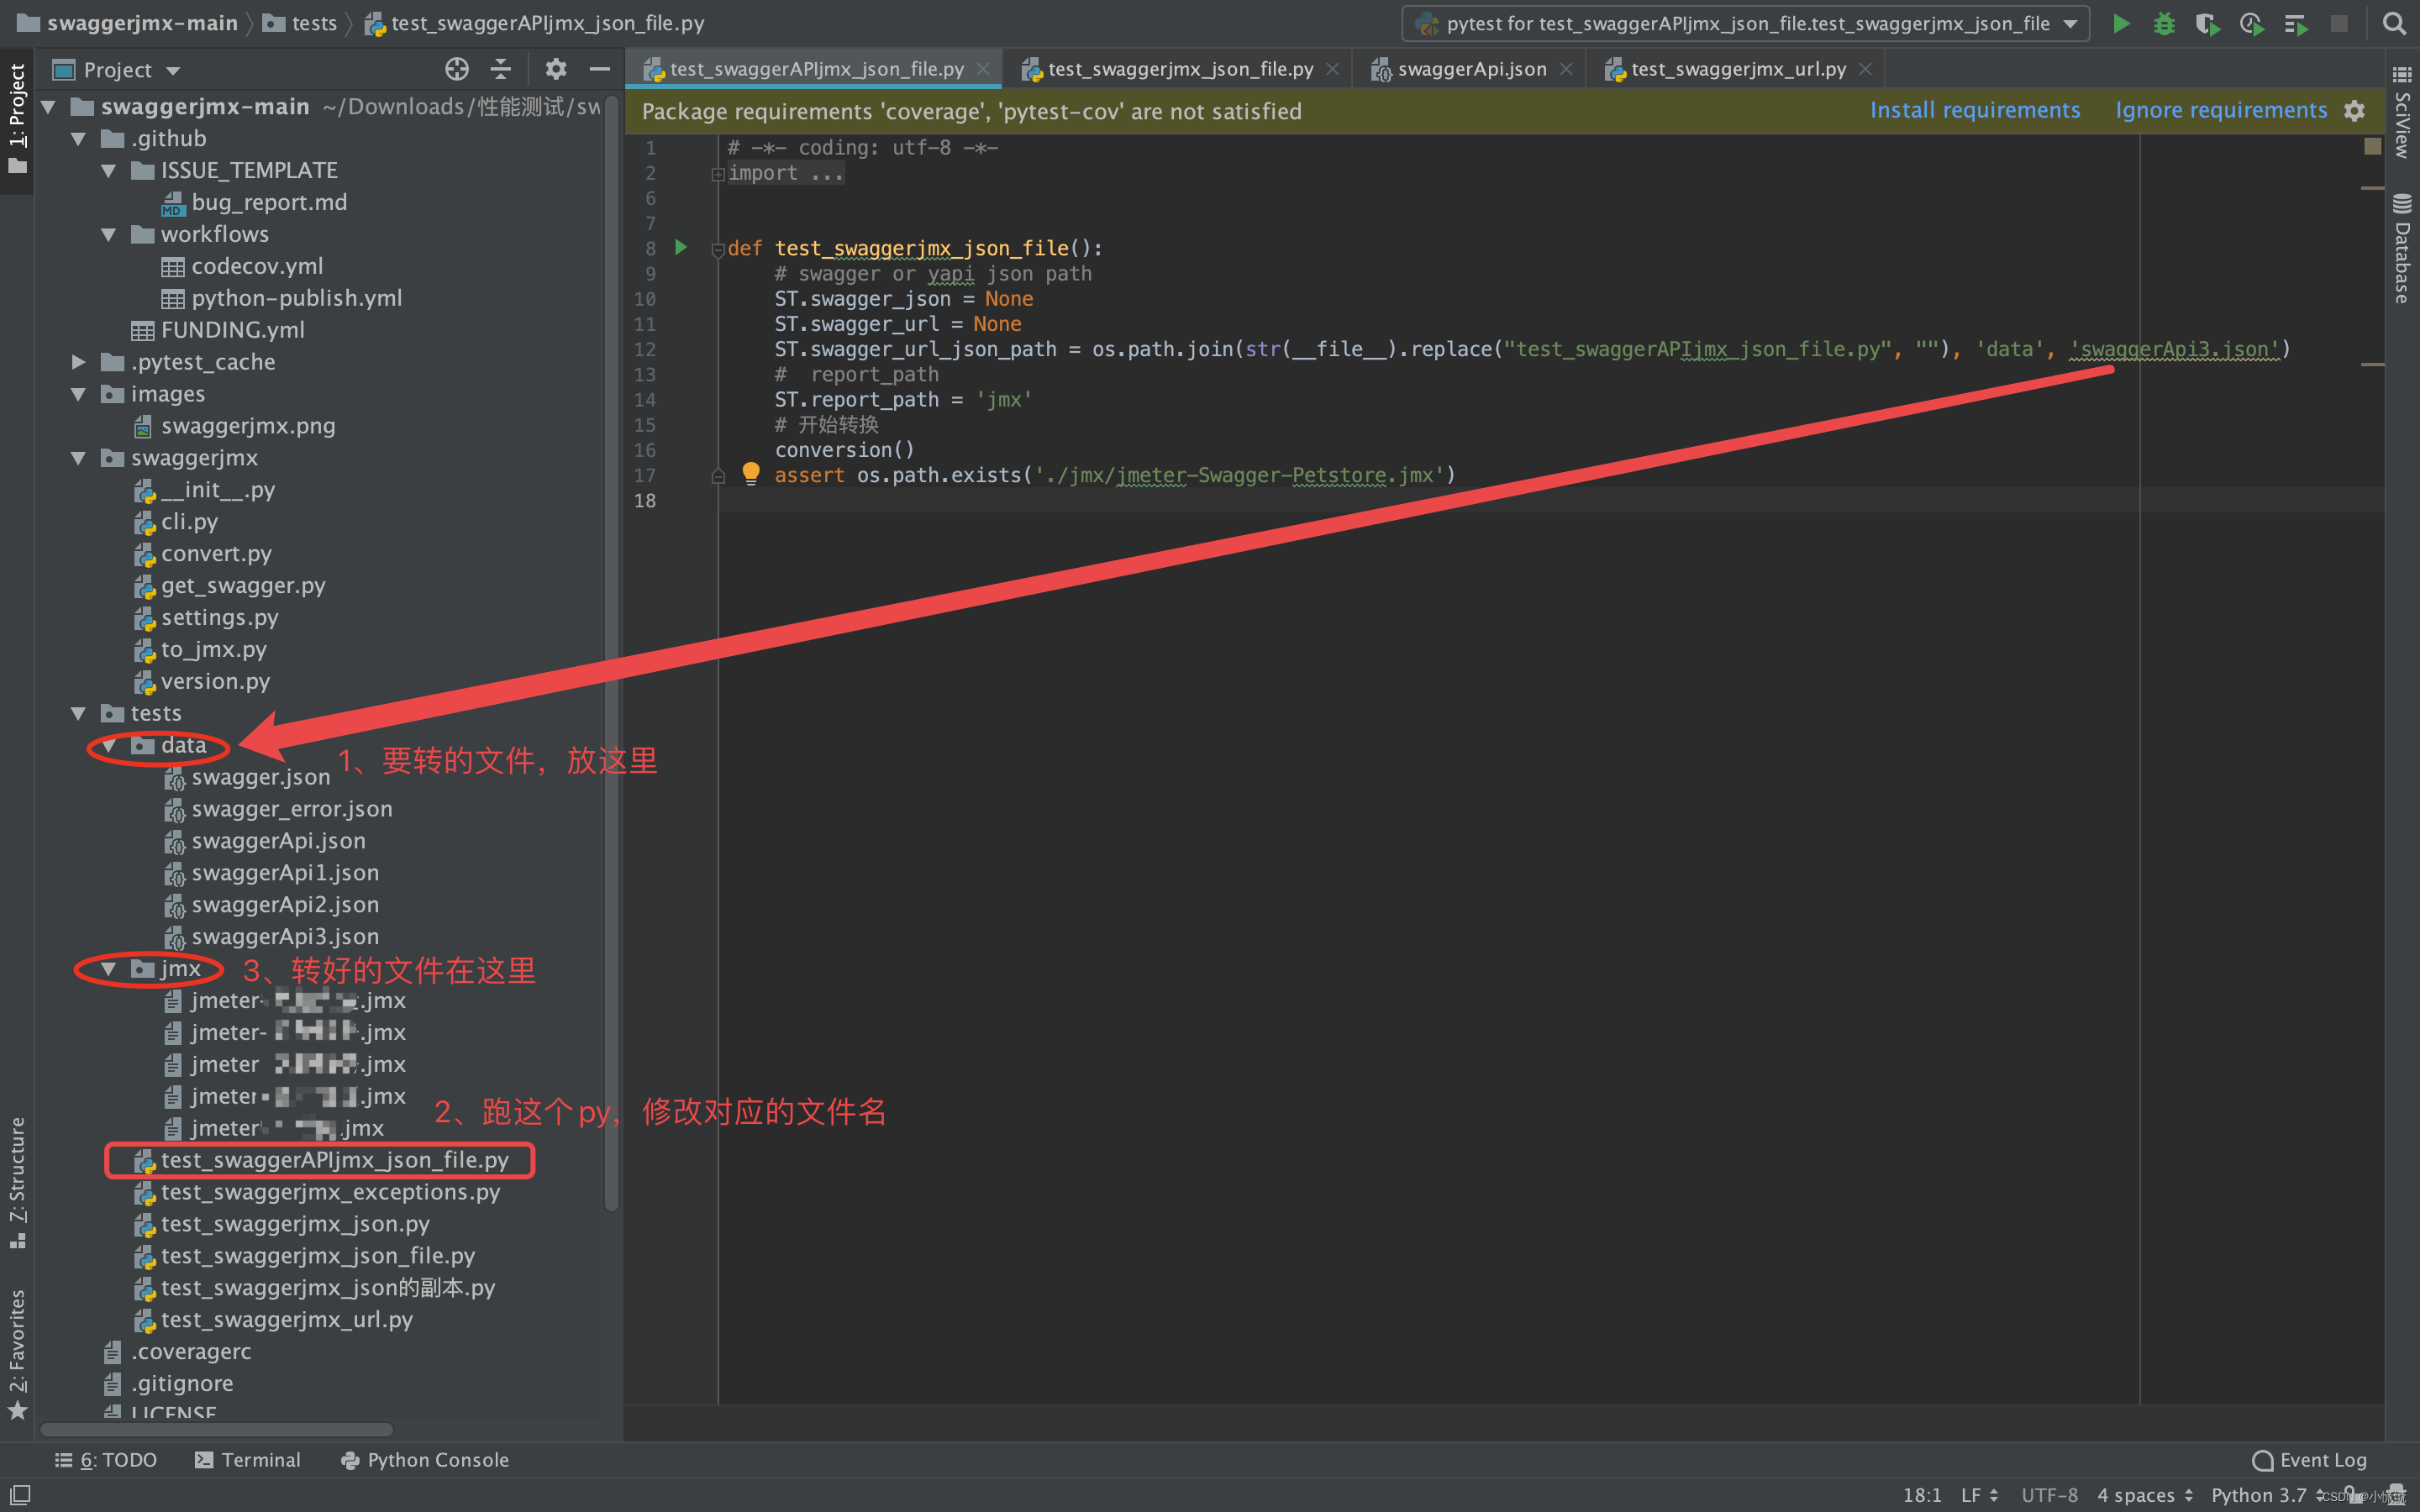Collapse the tests folder
2420x1512 pixels.
click(78, 713)
